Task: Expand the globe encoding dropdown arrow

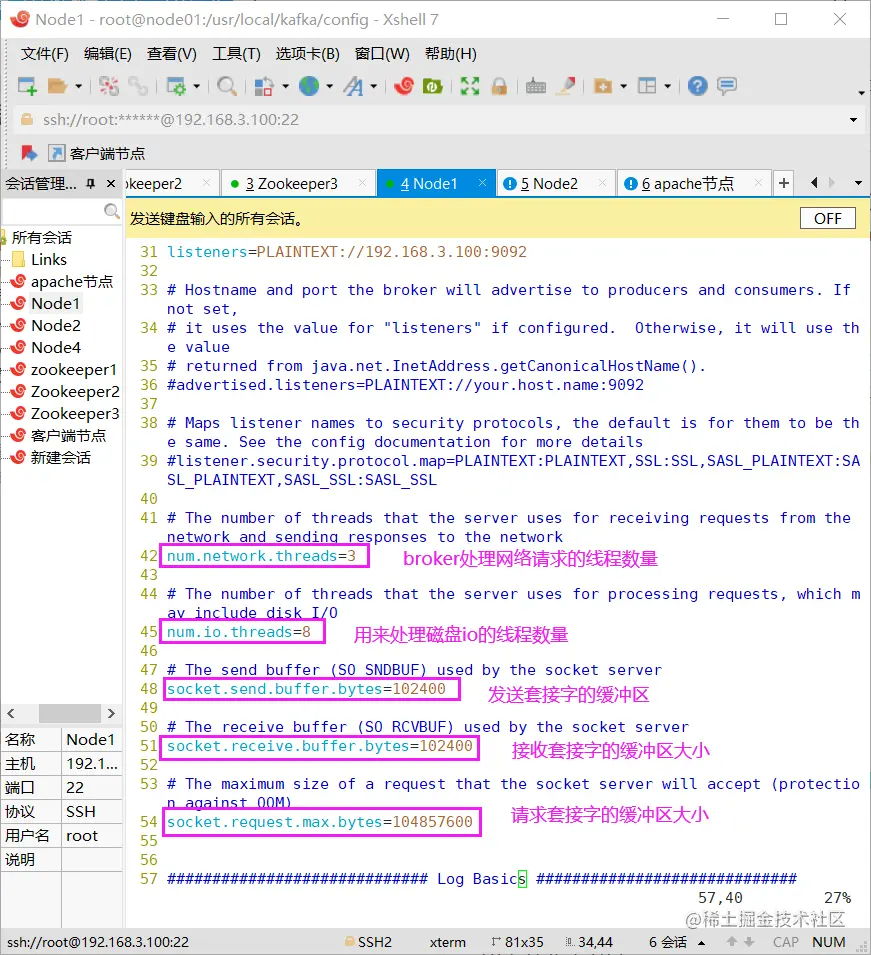Action: 330,86
